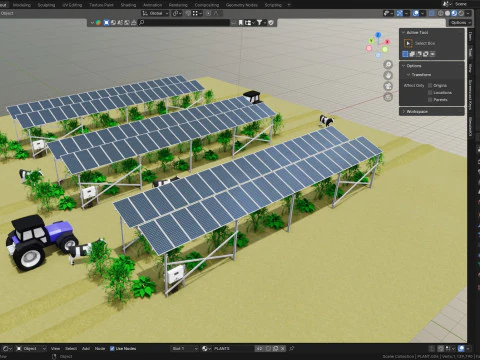Click the zoom viewport magnifier icon
This screenshot has height=360, width=480.
[388, 64]
